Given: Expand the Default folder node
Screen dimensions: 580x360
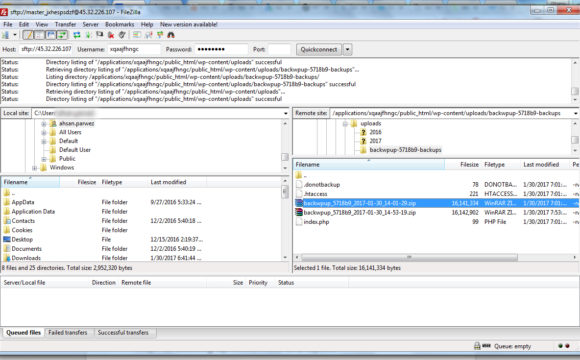Looking at the screenshot, I should pos(44,141).
